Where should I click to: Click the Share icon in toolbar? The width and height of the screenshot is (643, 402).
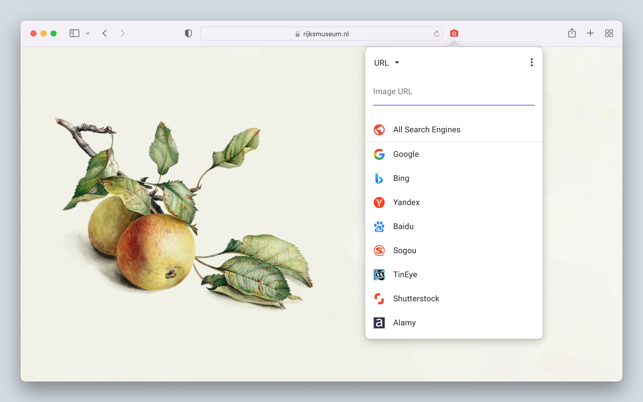point(572,33)
